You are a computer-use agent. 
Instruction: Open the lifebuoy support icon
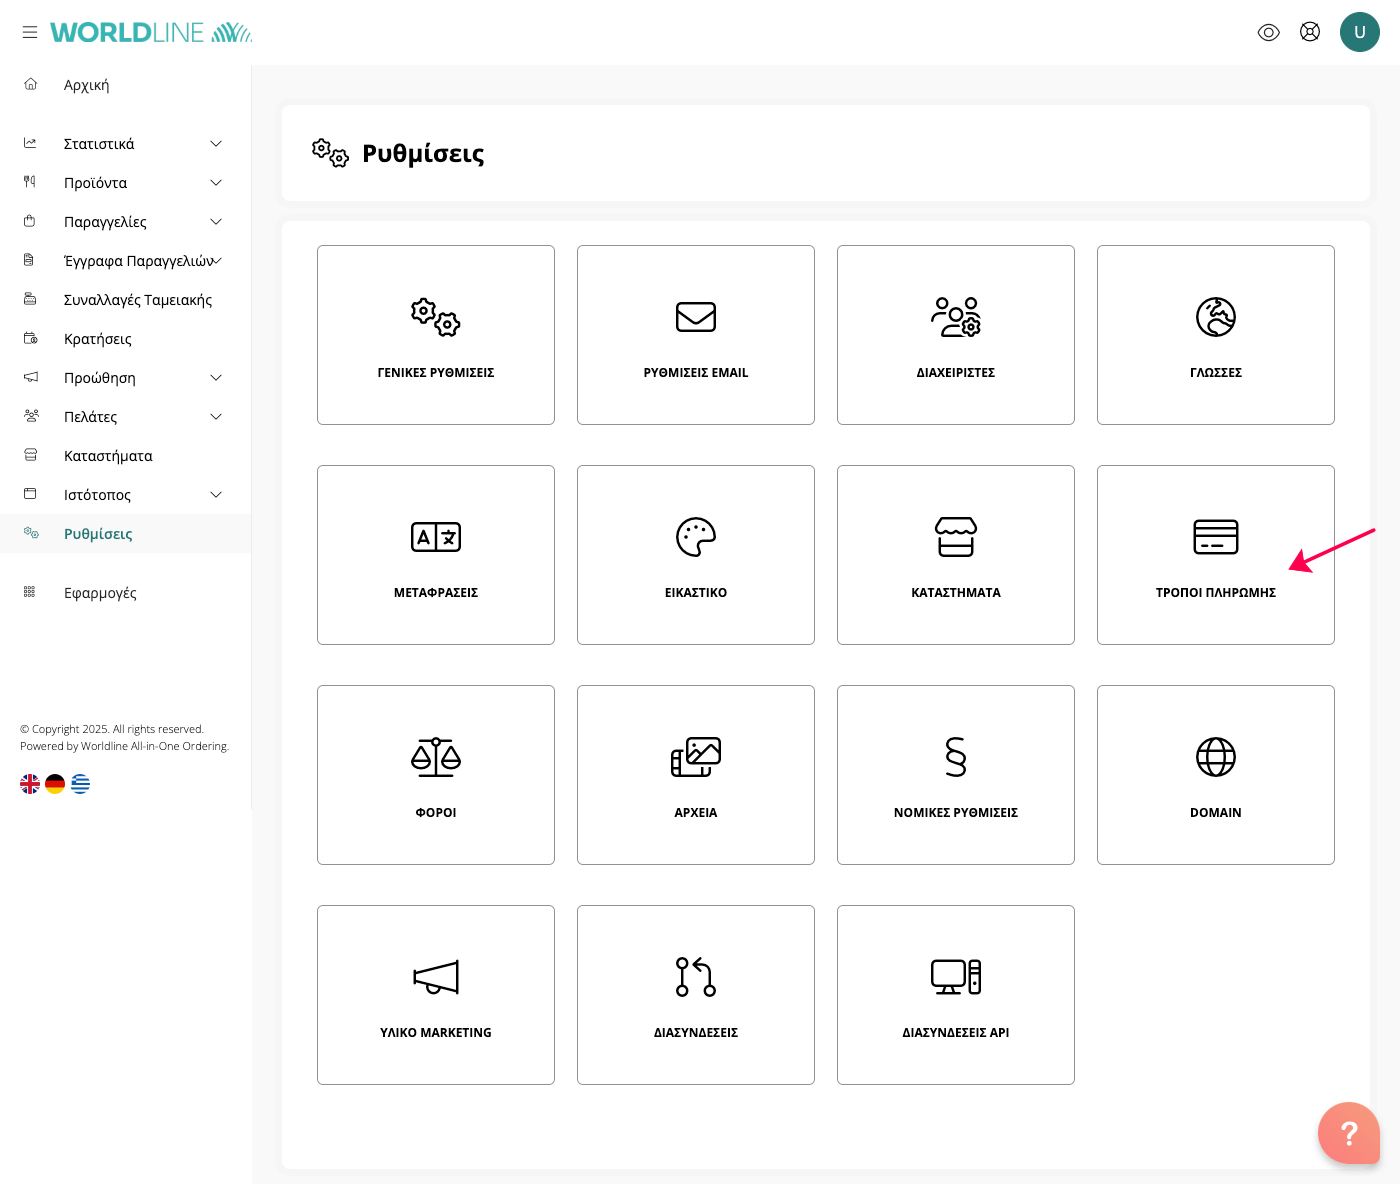coord(1309,32)
